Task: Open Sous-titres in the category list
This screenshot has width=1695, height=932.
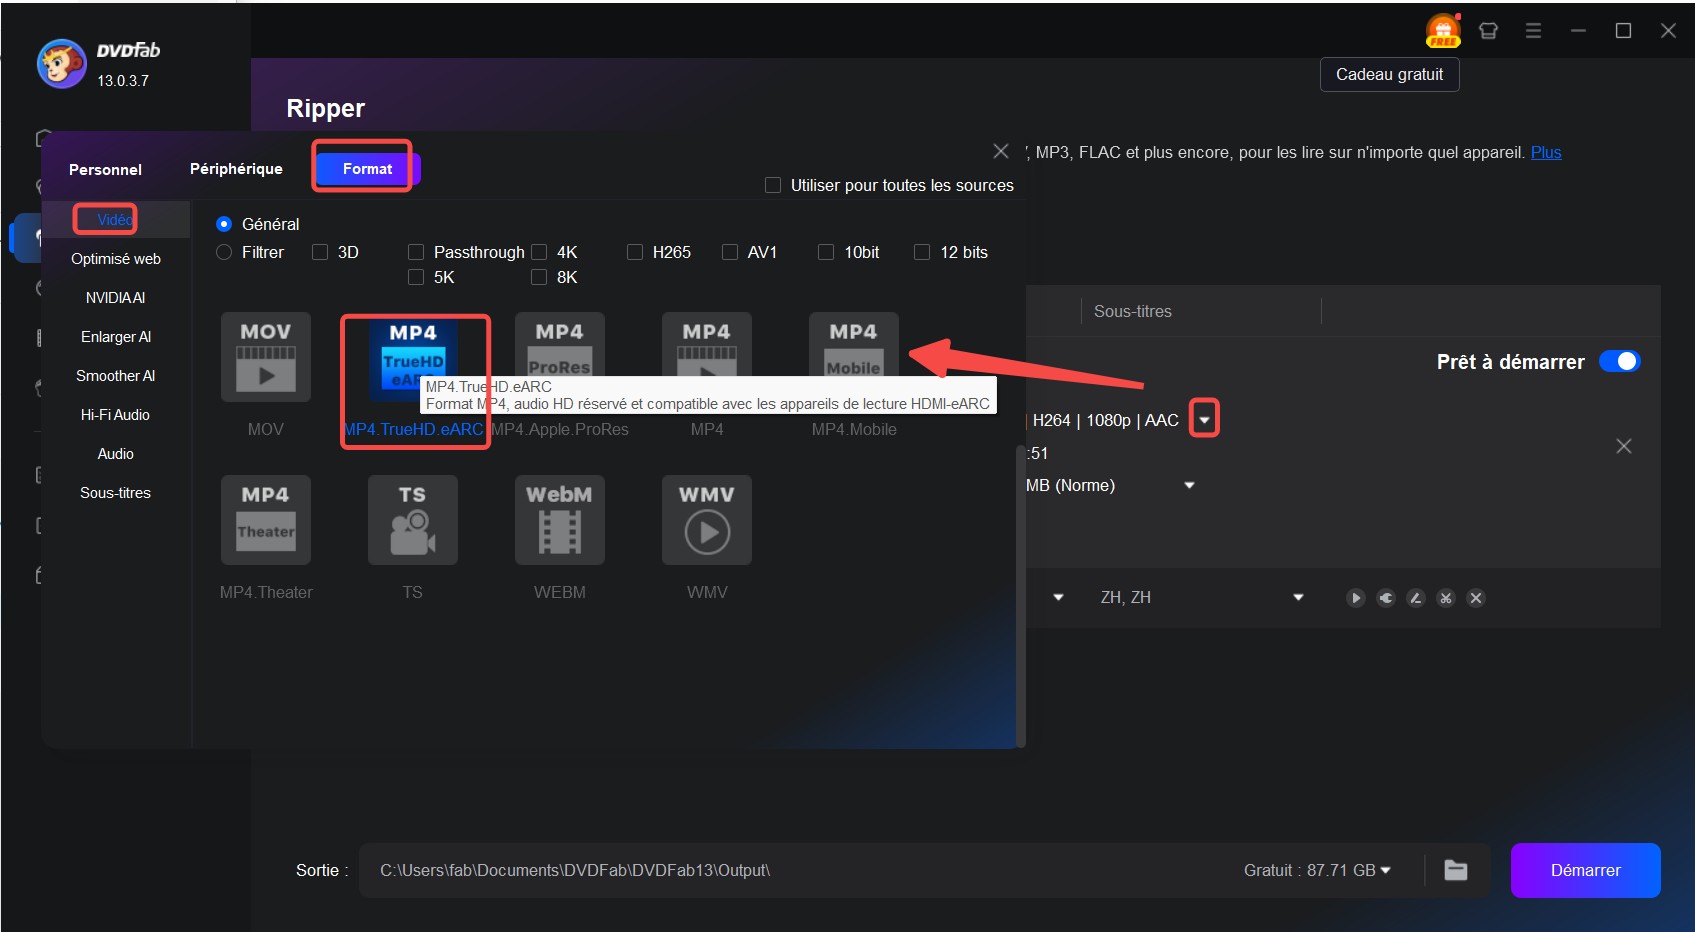Action: pos(115,492)
